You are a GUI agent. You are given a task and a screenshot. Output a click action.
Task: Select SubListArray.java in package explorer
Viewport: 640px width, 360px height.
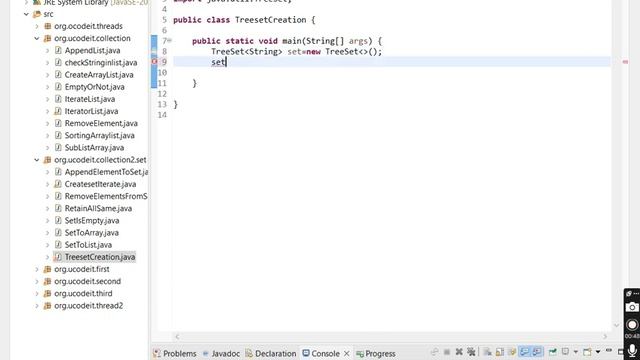tap(94, 148)
